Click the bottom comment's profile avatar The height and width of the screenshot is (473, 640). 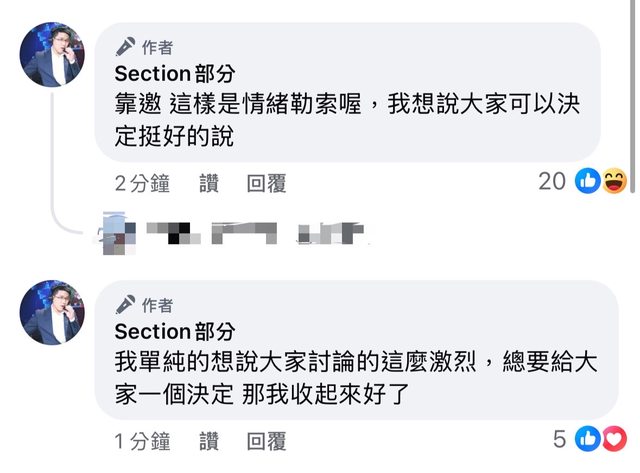(x=52, y=312)
